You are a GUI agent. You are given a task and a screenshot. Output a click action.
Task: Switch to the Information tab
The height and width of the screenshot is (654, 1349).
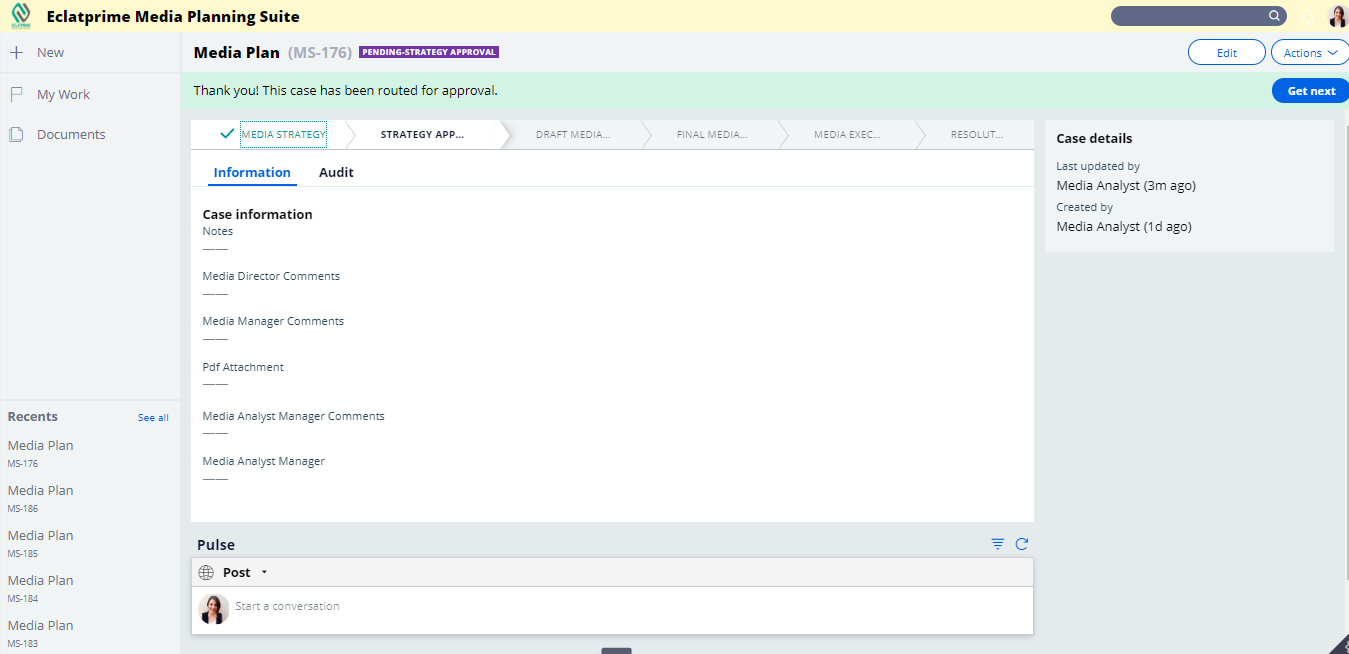(x=252, y=172)
